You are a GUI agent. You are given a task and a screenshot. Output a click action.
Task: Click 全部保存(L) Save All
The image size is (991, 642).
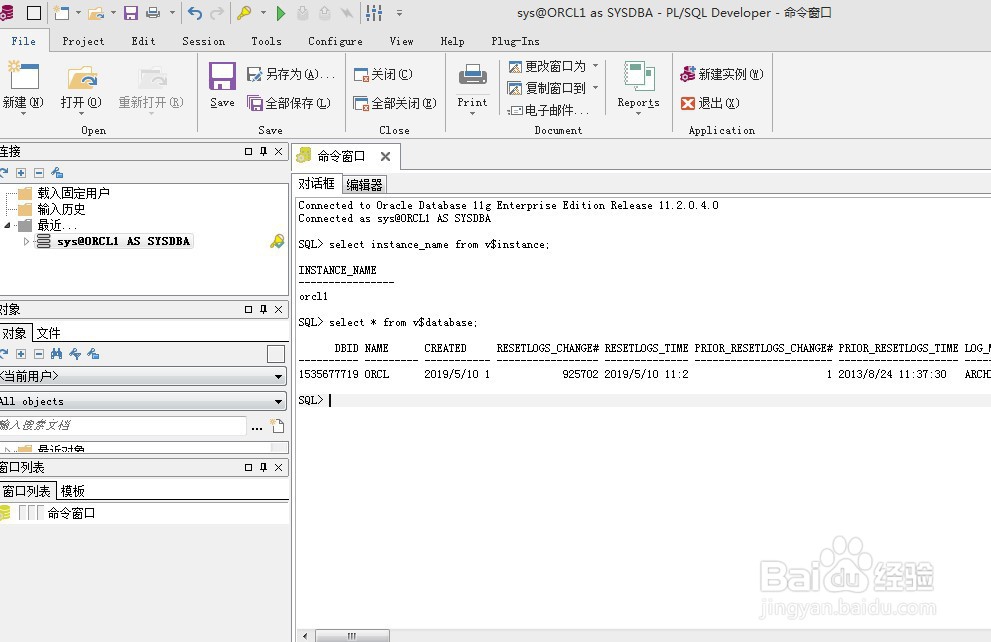[x=289, y=103]
